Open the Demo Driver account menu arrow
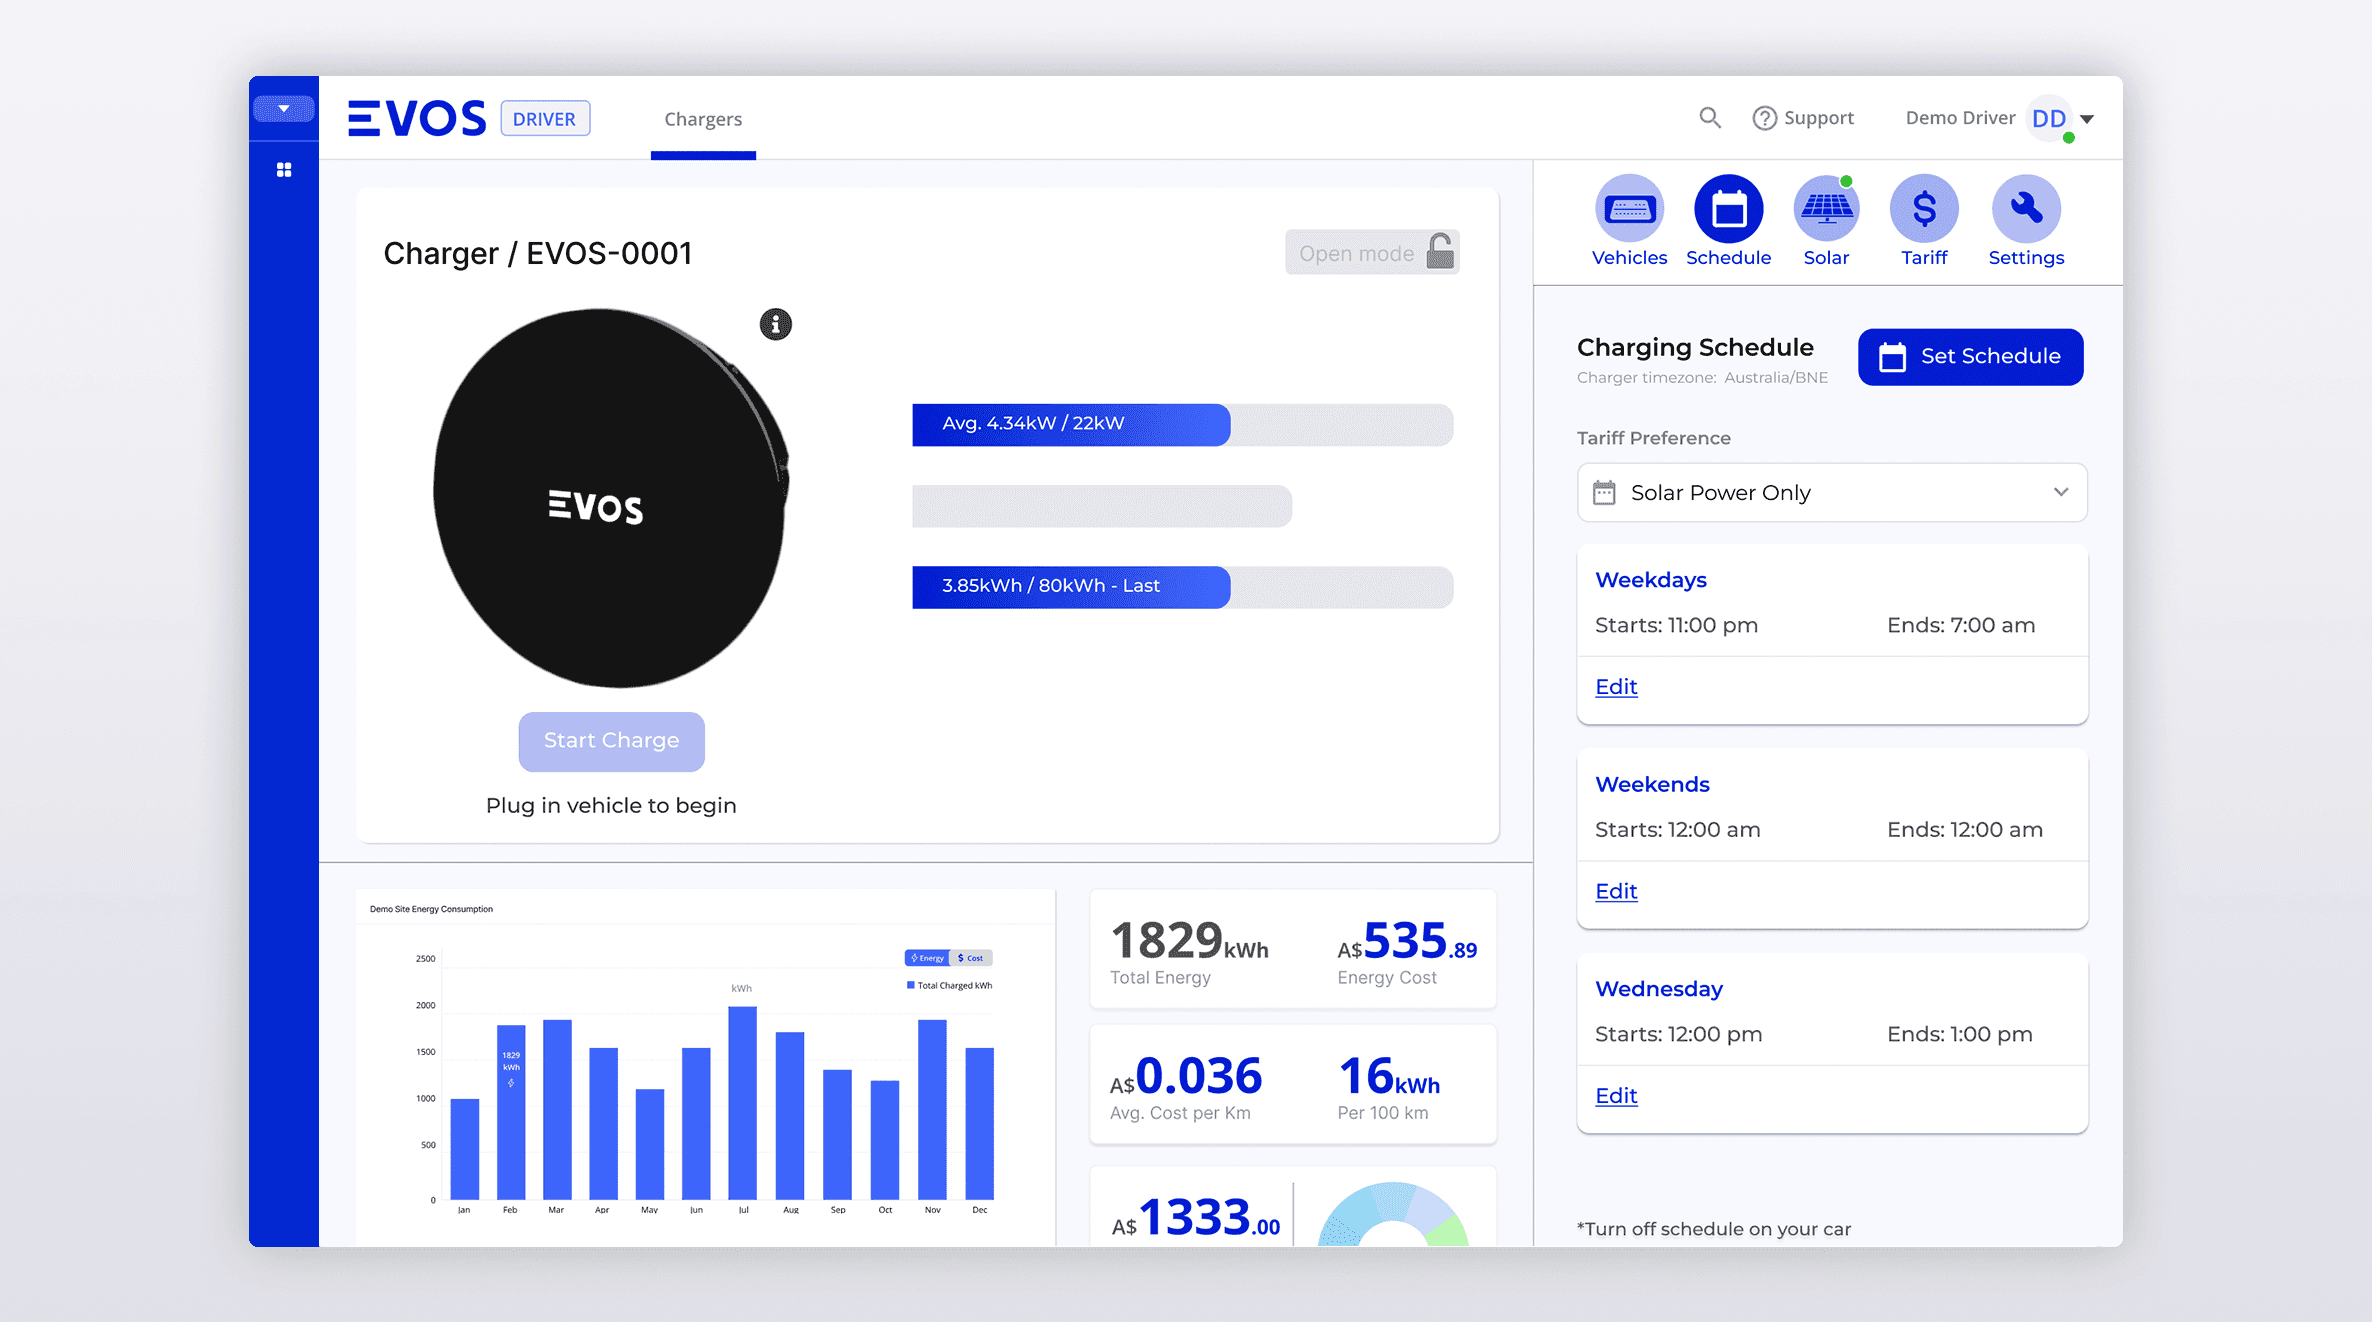The width and height of the screenshot is (2372, 1322). [2087, 119]
